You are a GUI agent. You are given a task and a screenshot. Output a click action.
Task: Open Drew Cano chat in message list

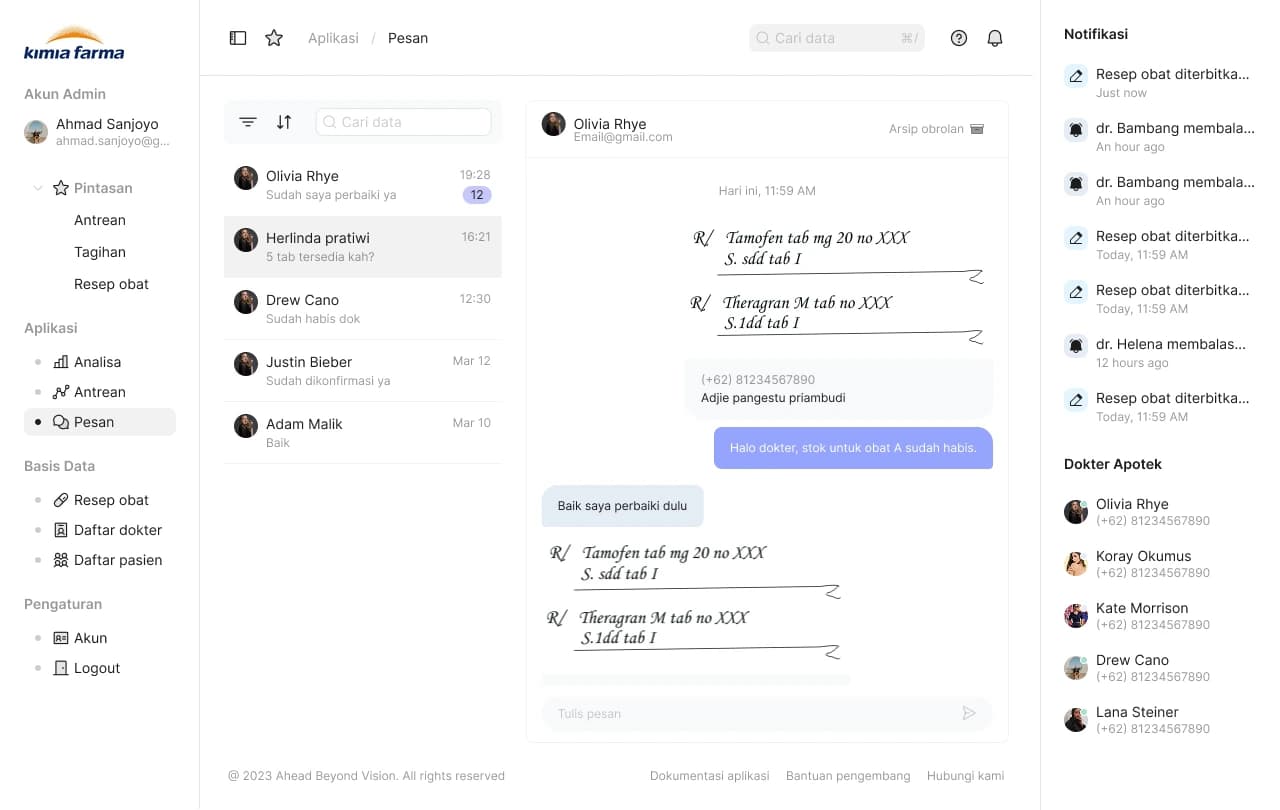tap(363, 309)
